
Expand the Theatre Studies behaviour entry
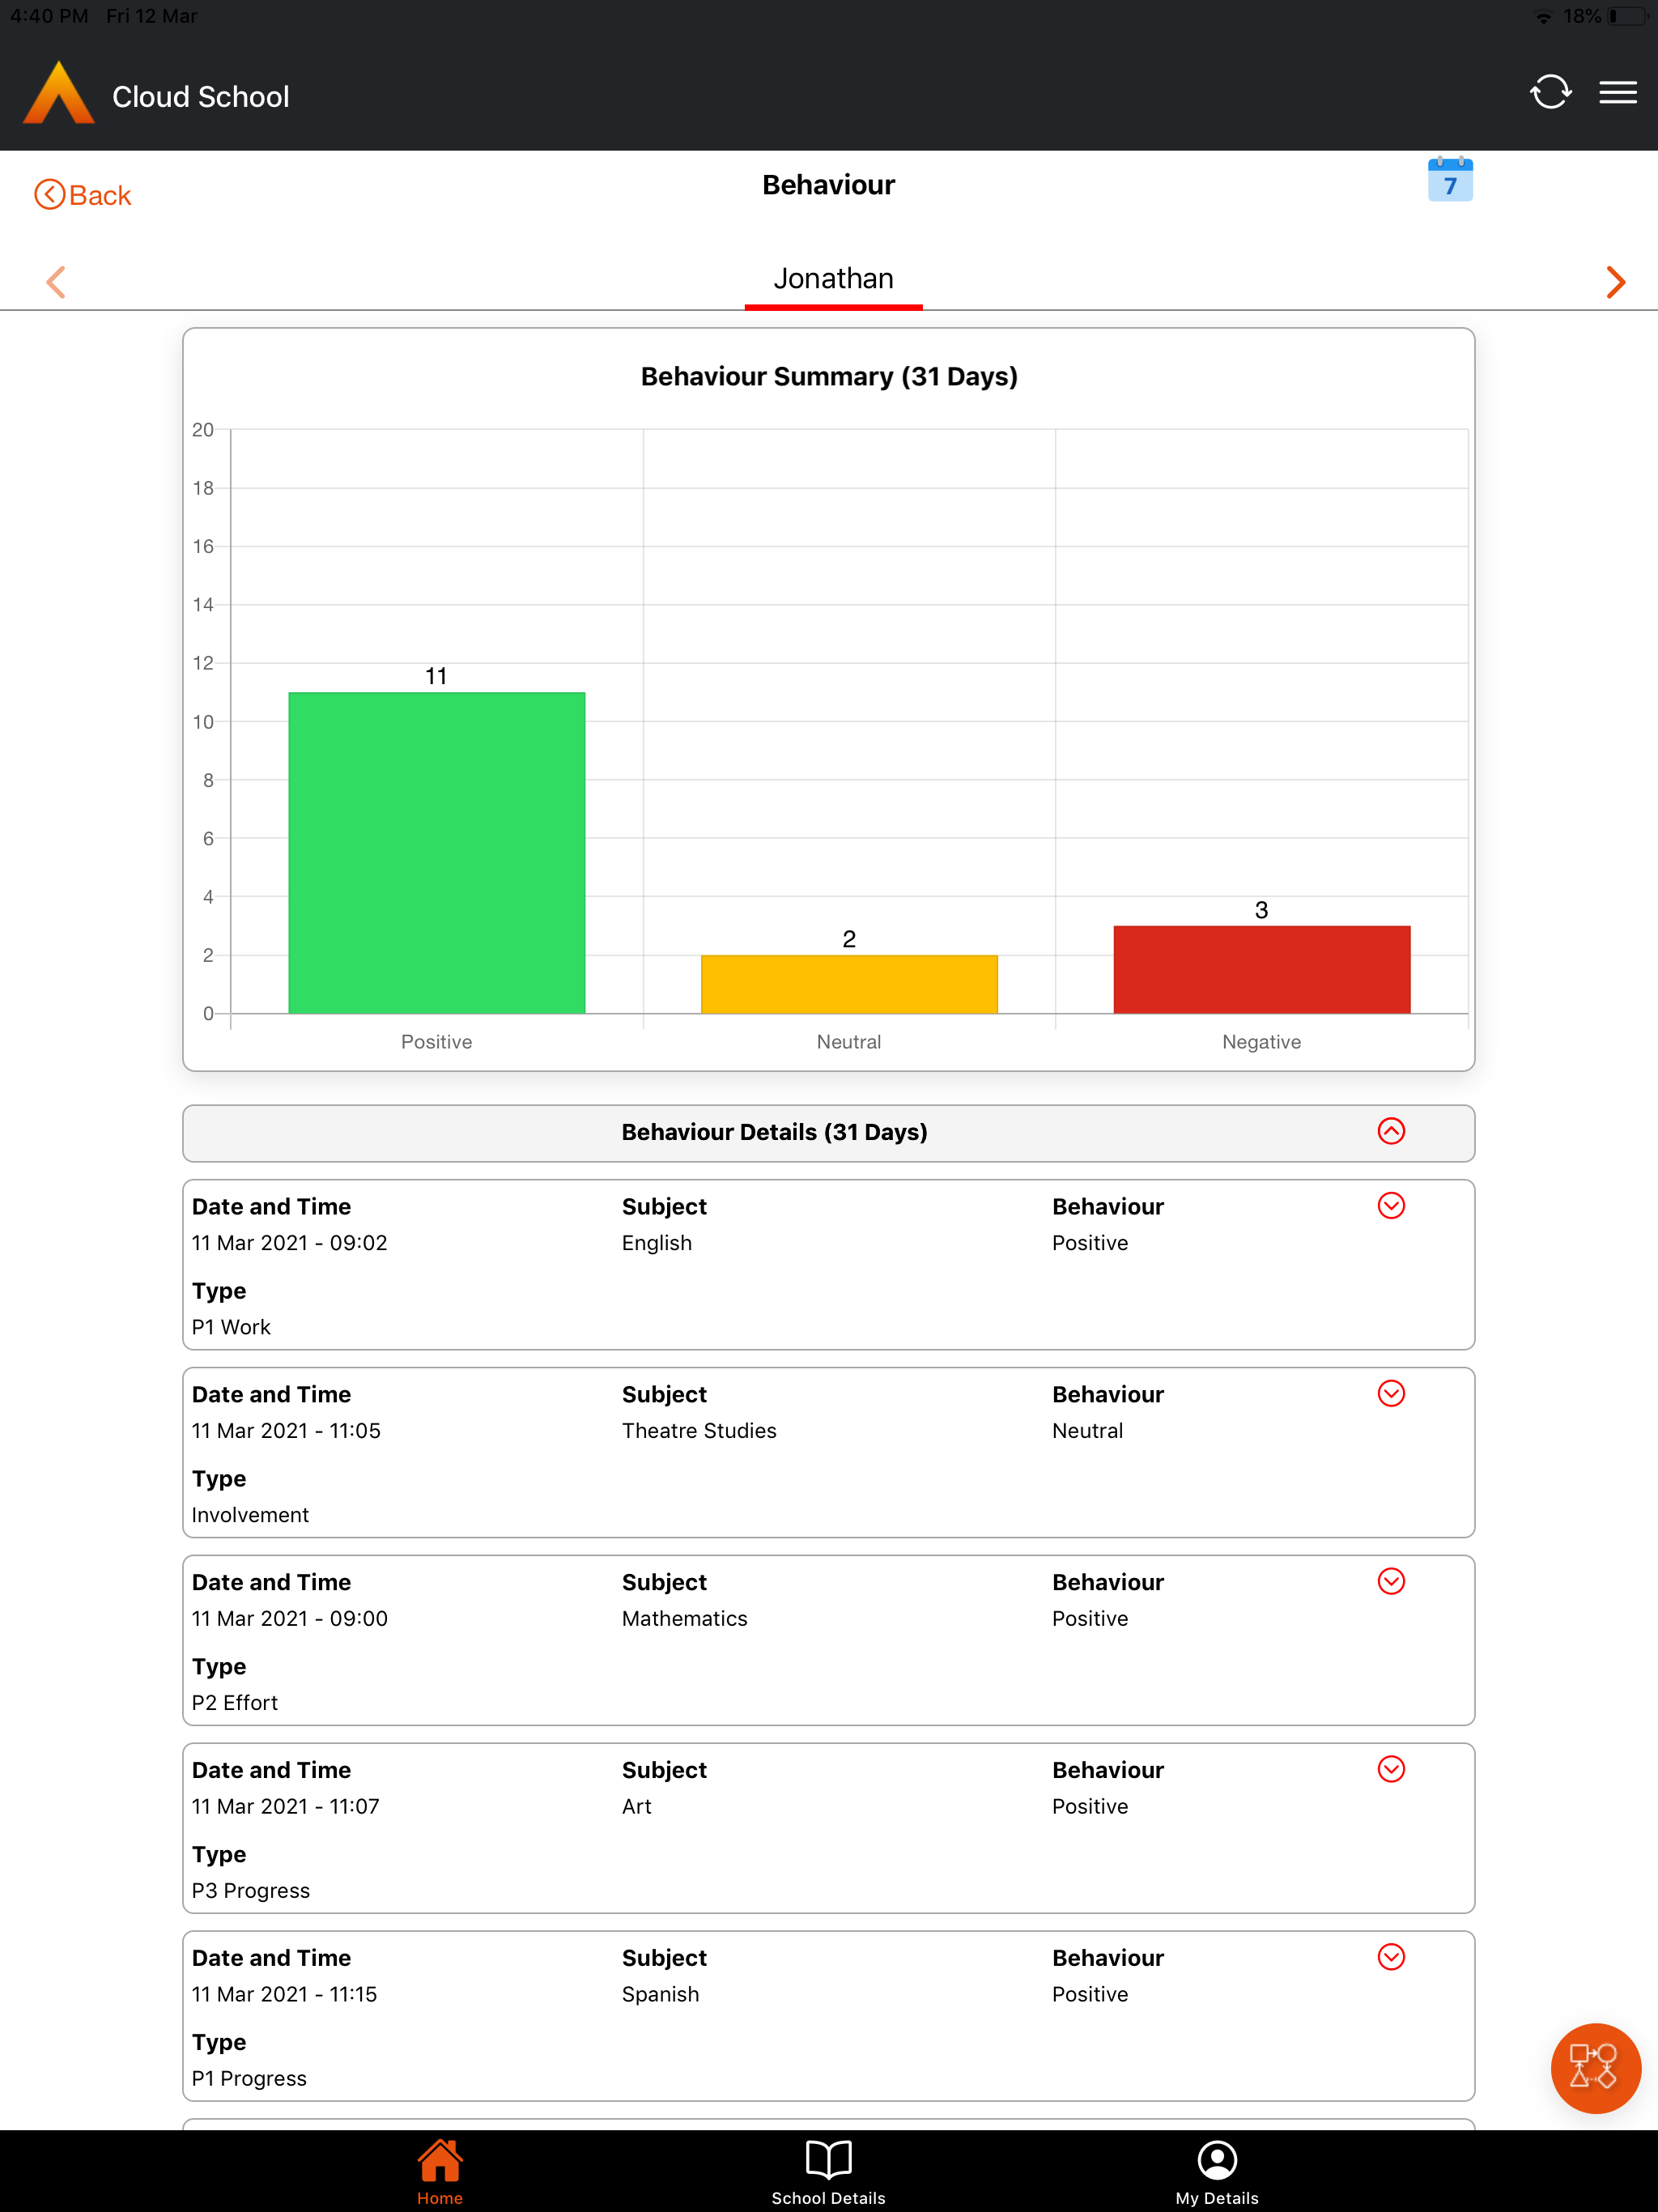[x=1391, y=1394]
